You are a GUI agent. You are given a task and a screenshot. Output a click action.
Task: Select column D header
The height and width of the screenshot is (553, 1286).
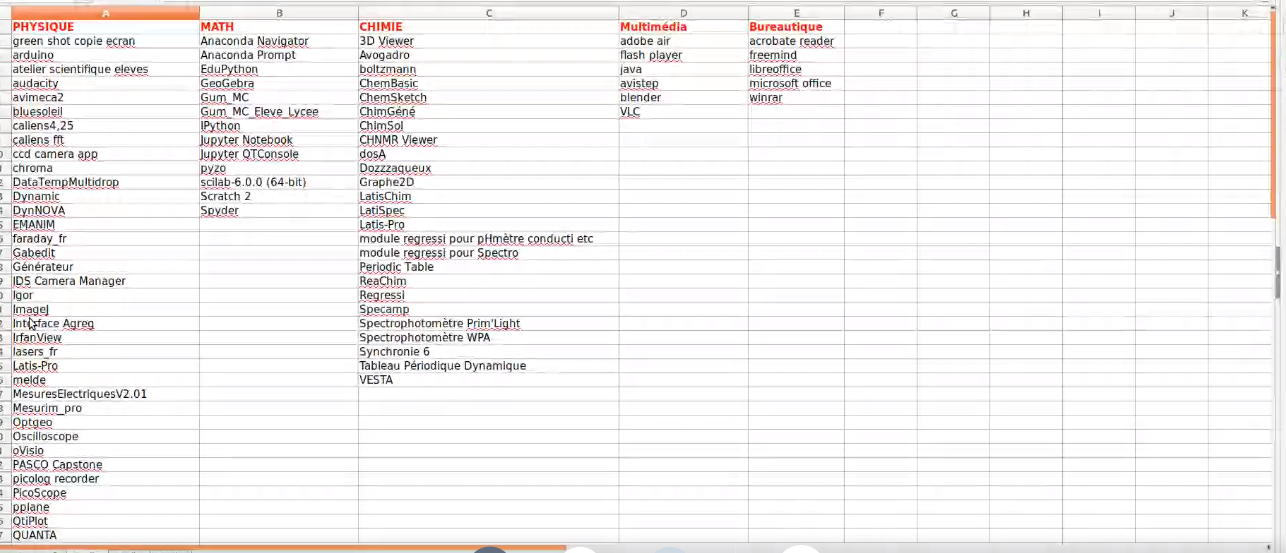(683, 13)
